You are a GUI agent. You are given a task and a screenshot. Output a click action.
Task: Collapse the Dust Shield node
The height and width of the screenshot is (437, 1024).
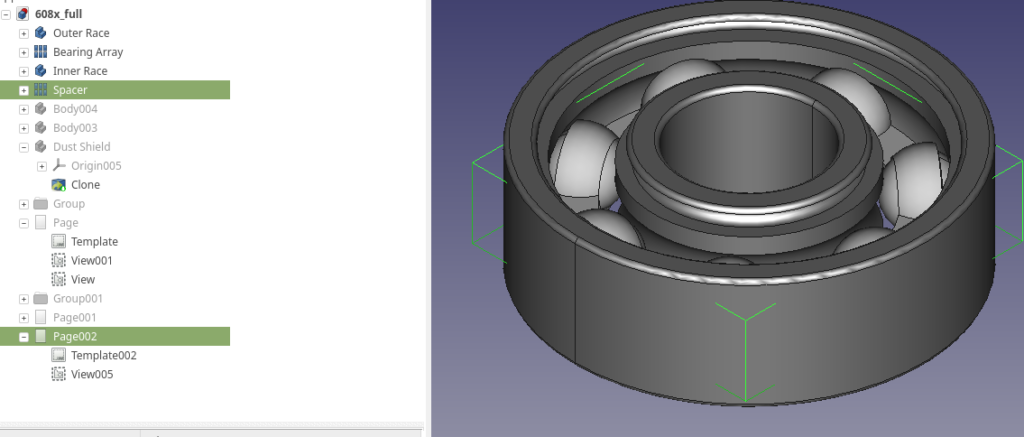tap(24, 147)
